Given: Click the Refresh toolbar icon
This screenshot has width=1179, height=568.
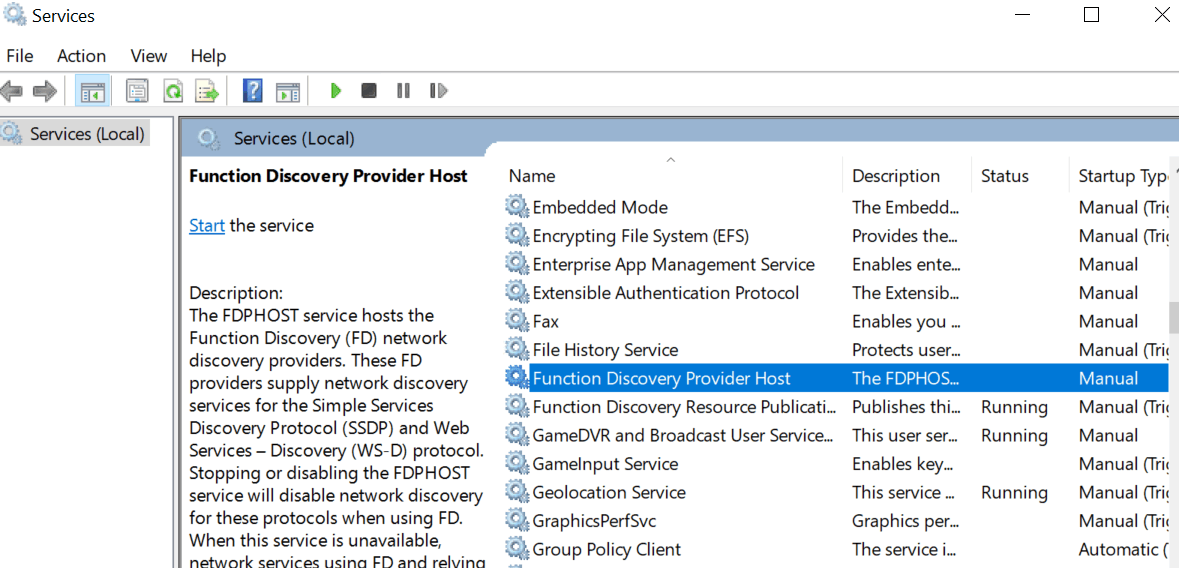Looking at the screenshot, I should point(173,92).
